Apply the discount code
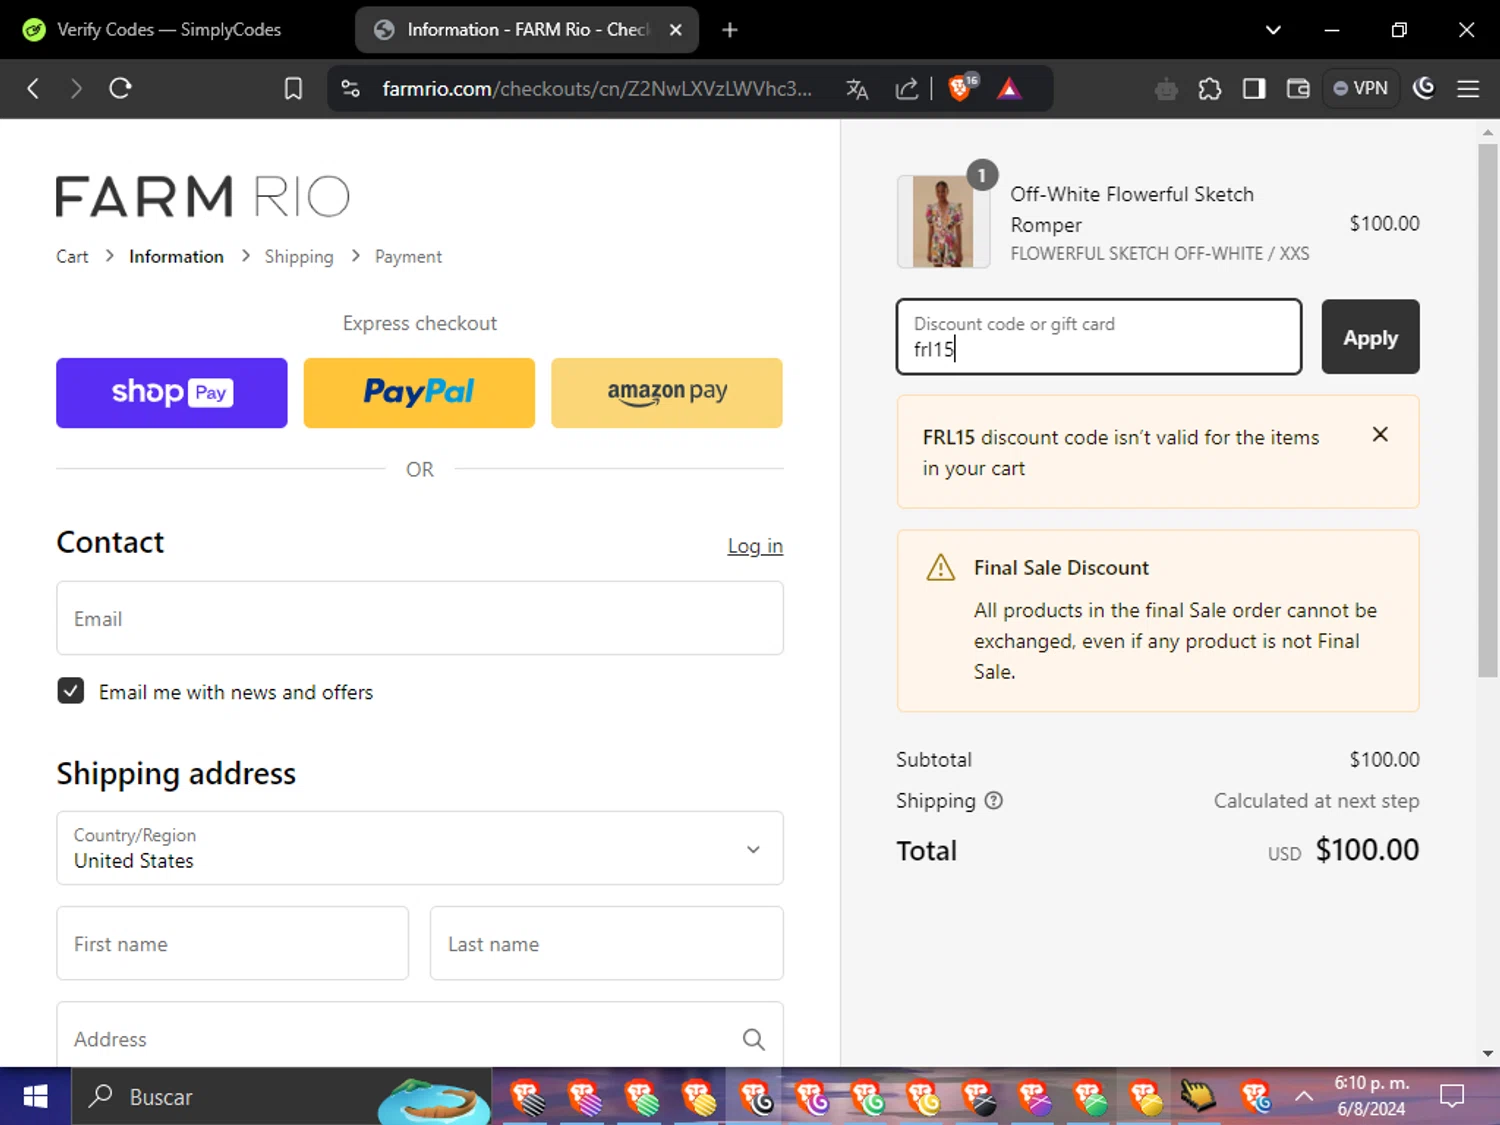This screenshot has width=1500, height=1125. [1370, 337]
